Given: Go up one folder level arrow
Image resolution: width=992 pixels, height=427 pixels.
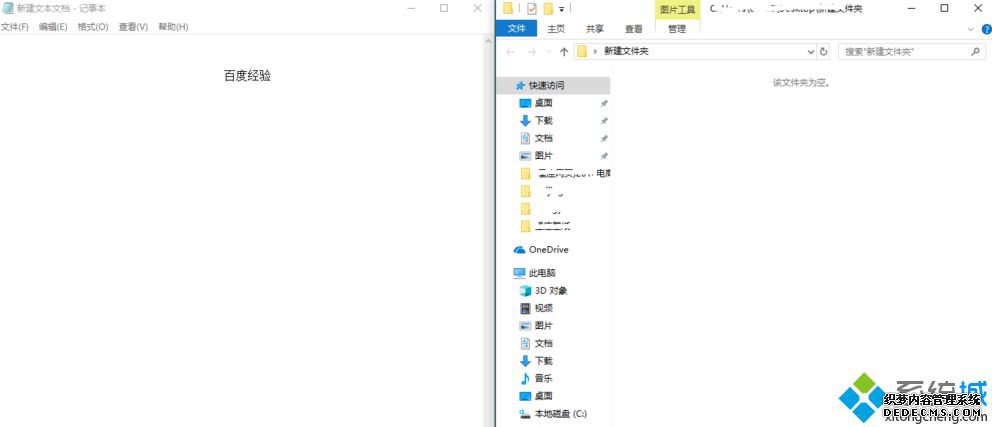Looking at the screenshot, I should (x=564, y=52).
